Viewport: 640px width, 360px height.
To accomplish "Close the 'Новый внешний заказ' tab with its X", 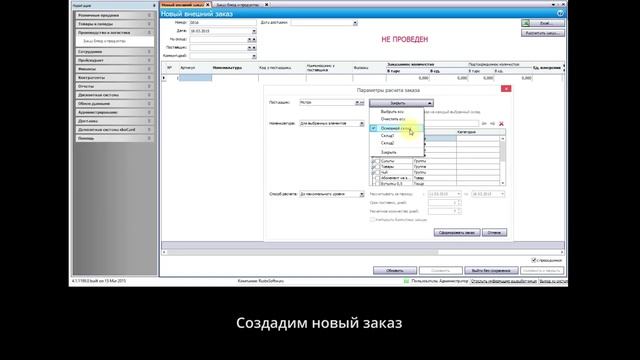I will pos(207,4).
